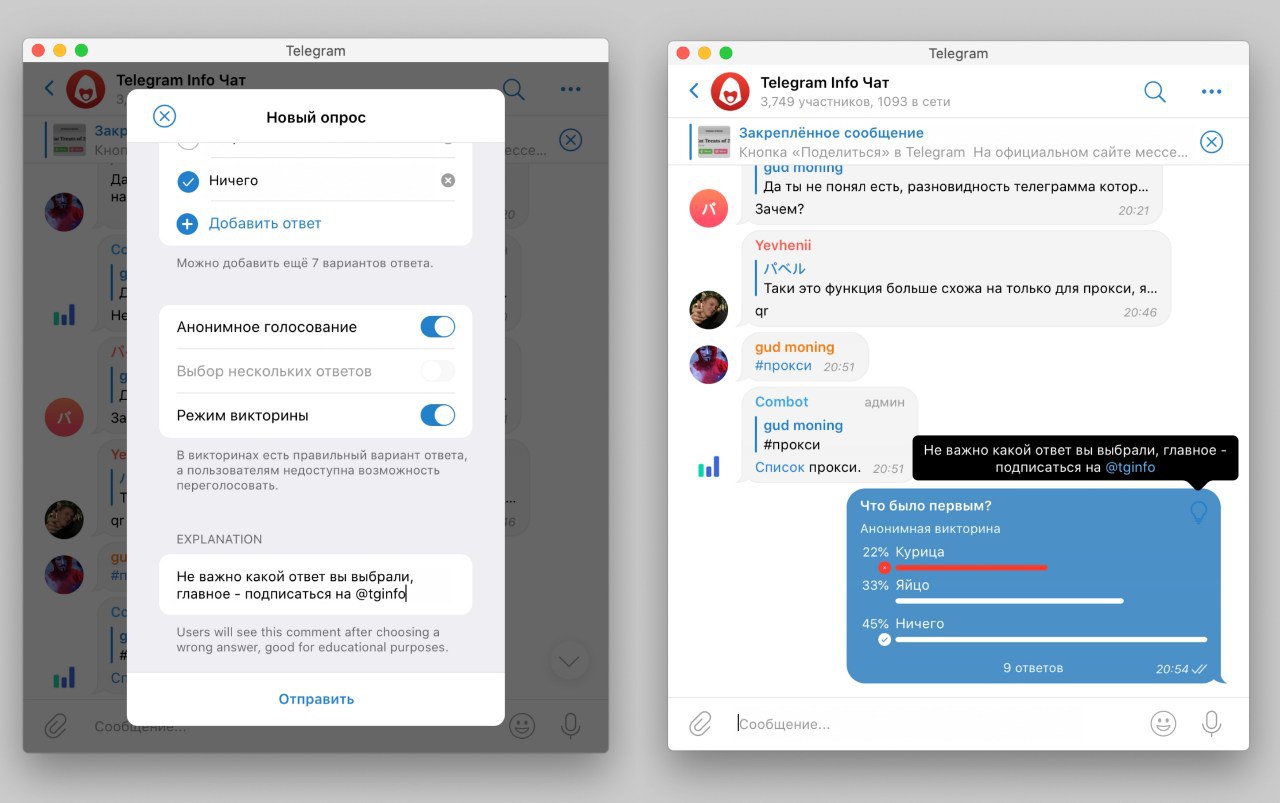Click the #прокси hashtag from gud moning
The width and height of the screenshot is (1280, 803).
(x=783, y=366)
